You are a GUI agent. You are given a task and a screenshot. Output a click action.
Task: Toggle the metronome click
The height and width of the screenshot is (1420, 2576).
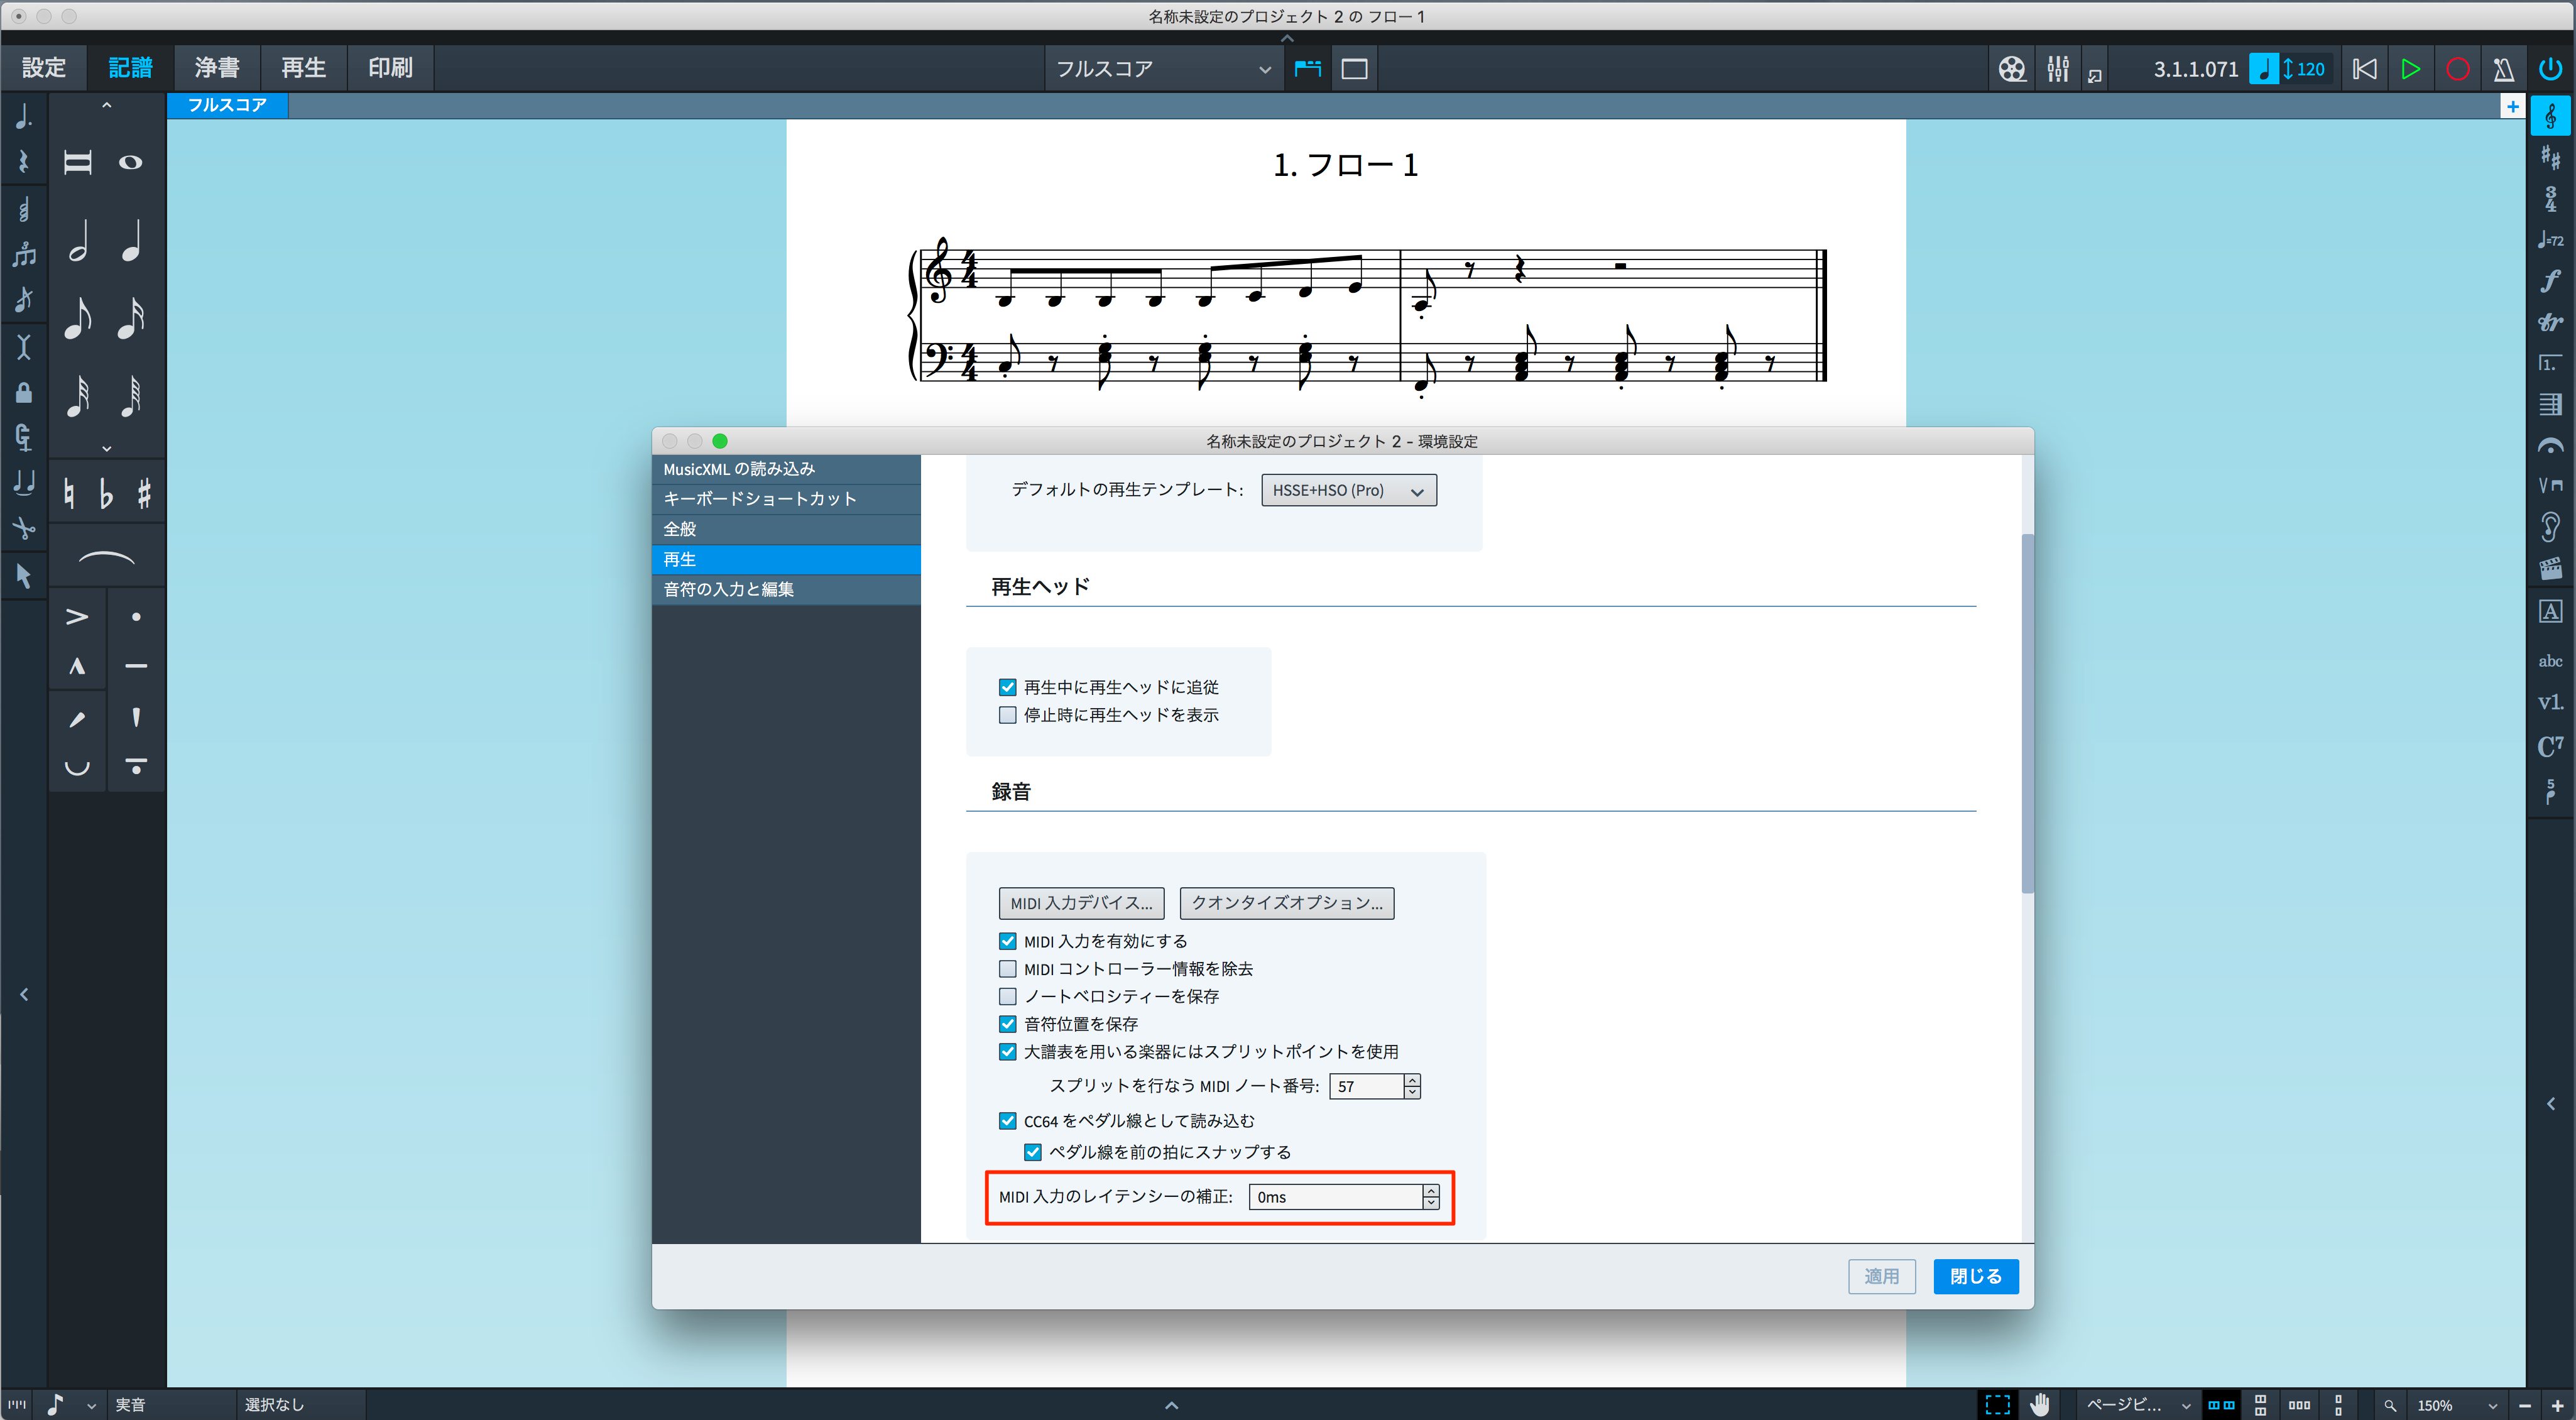point(2504,69)
